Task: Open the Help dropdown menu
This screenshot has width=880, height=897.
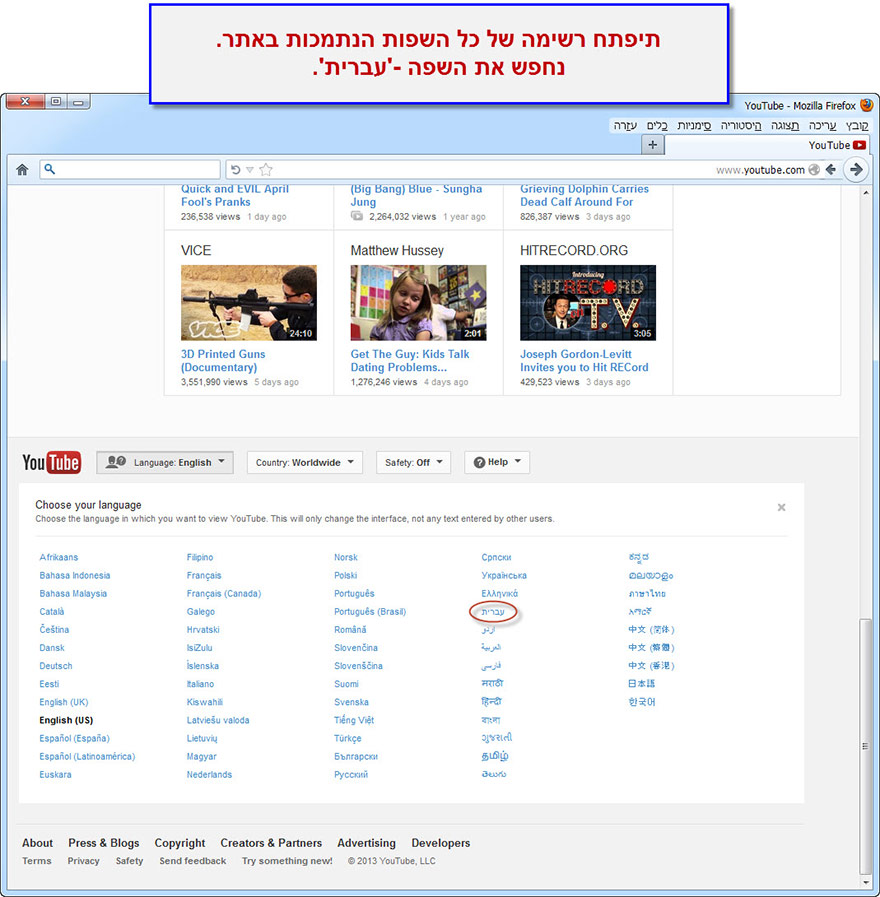Action: click(x=497, y=462)
